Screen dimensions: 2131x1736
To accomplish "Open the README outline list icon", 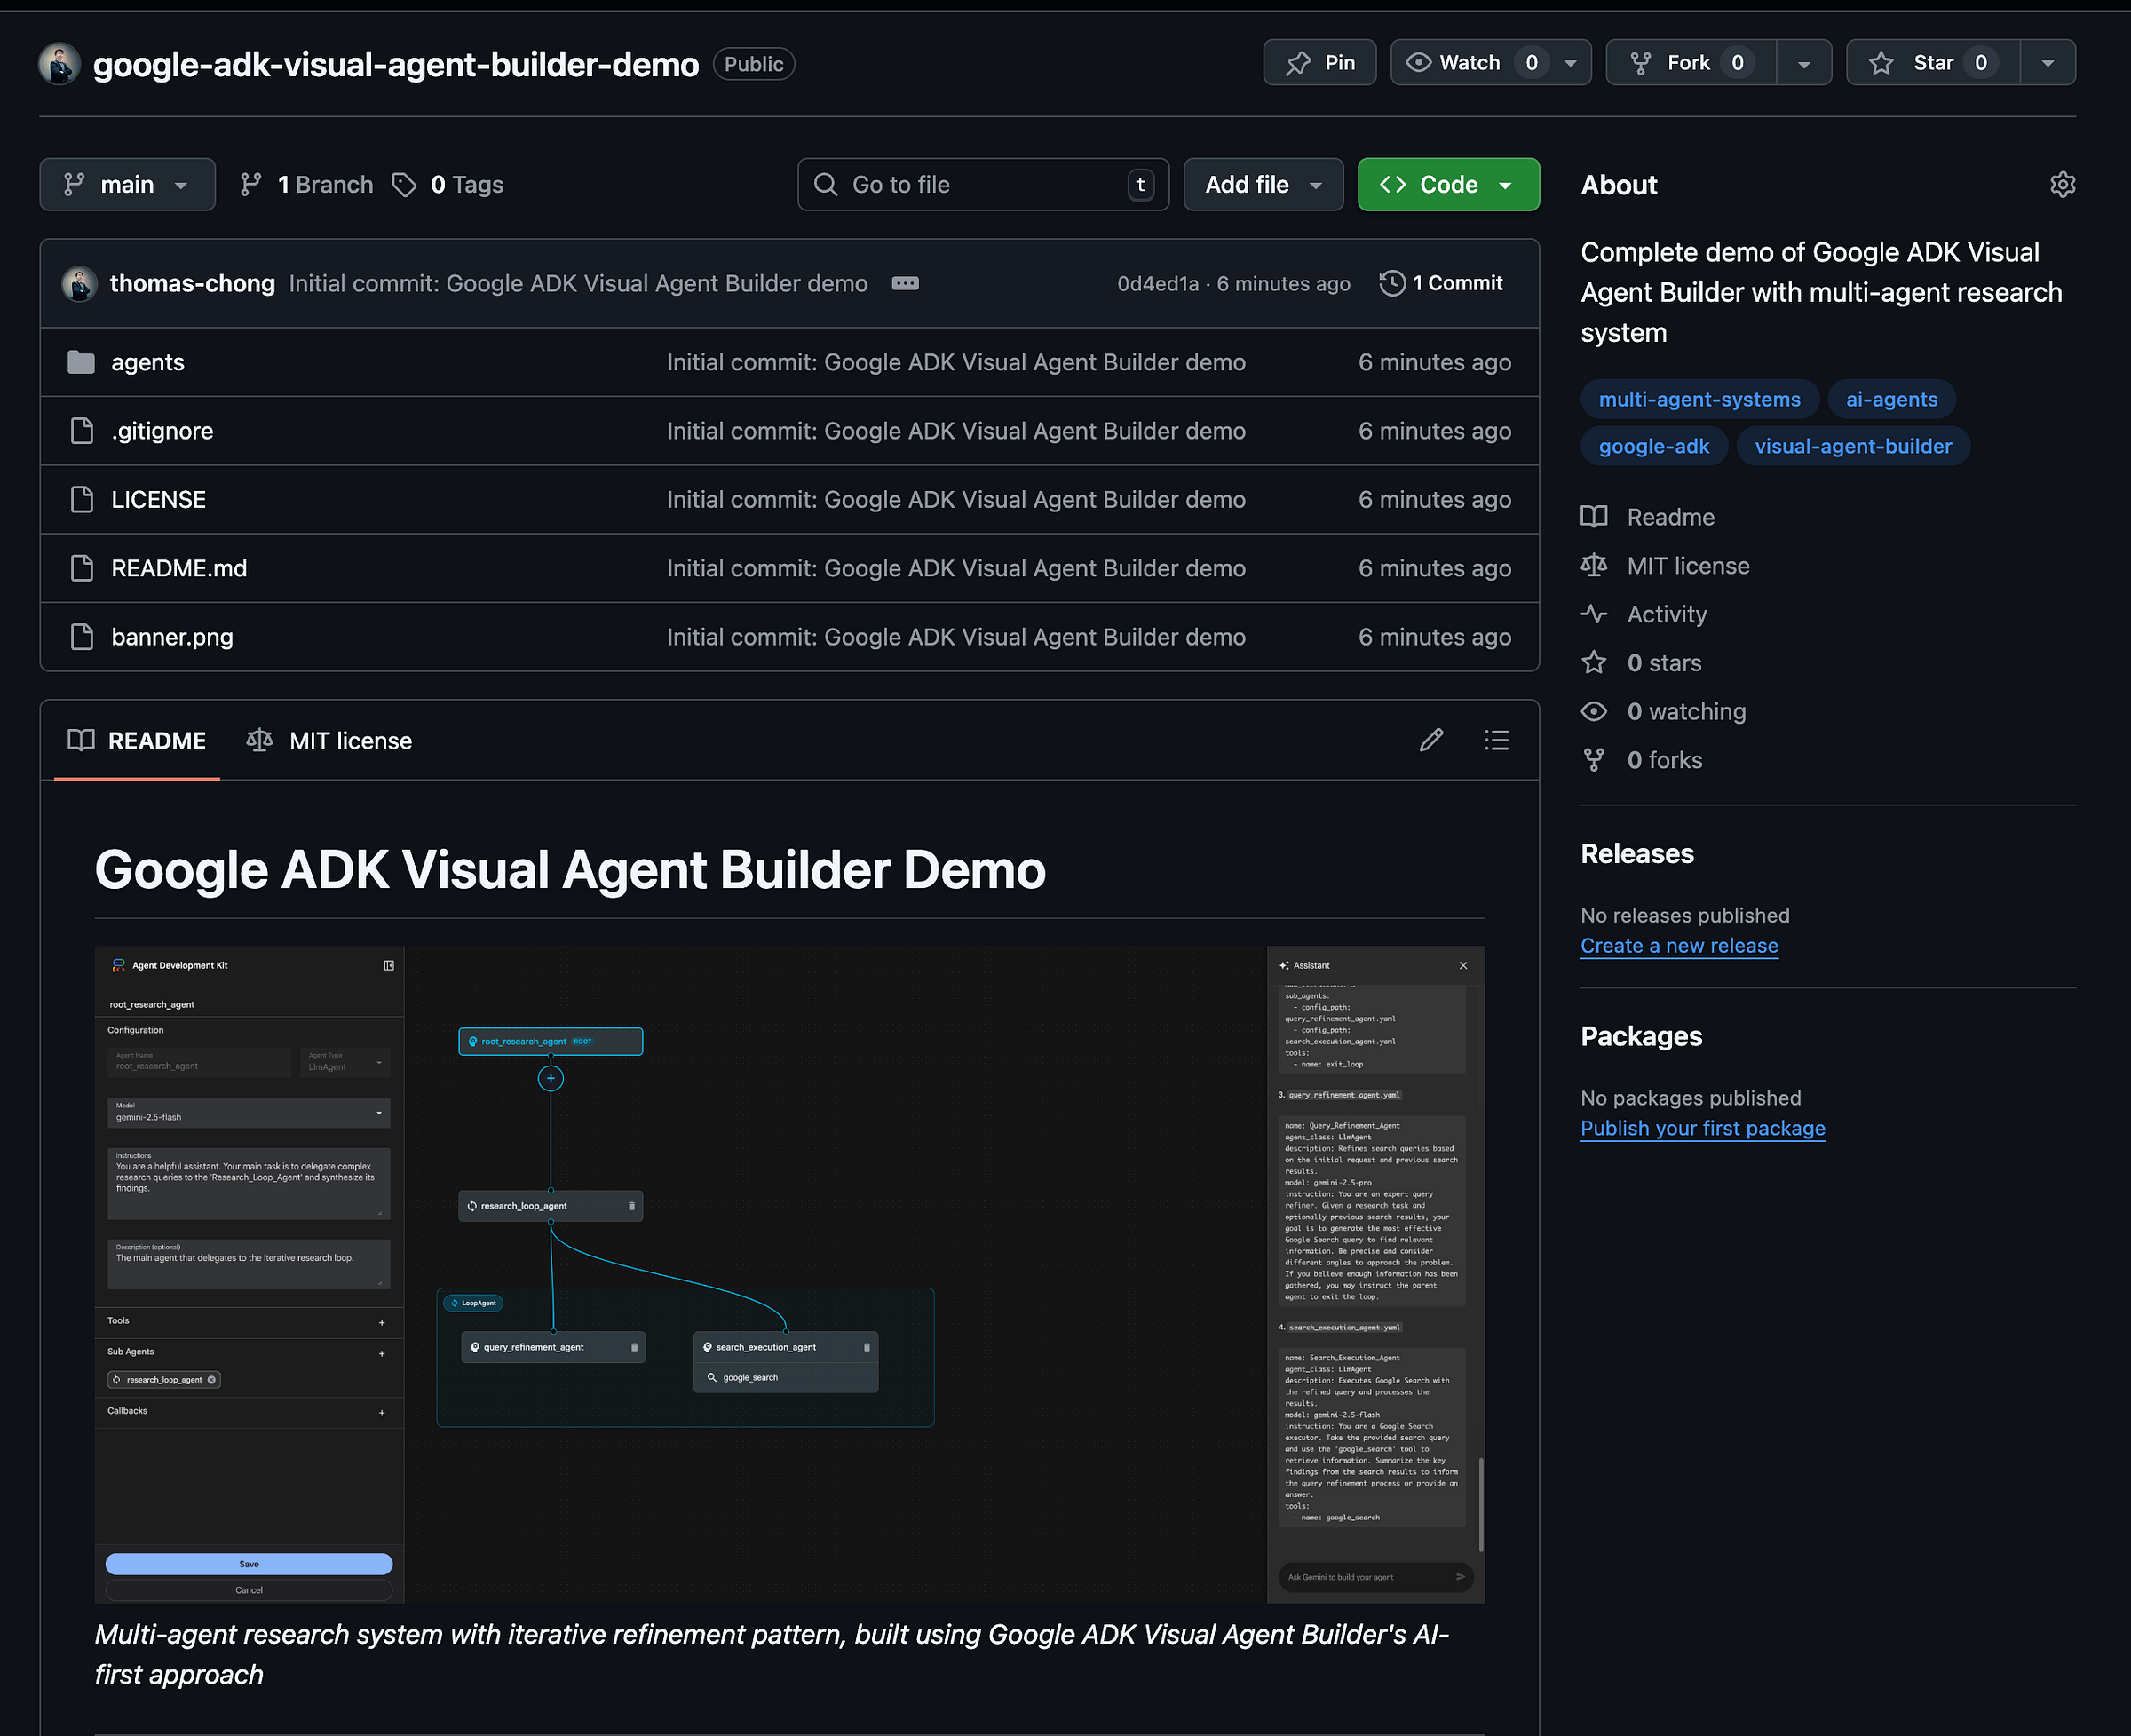I will [x=1496, y=740].
